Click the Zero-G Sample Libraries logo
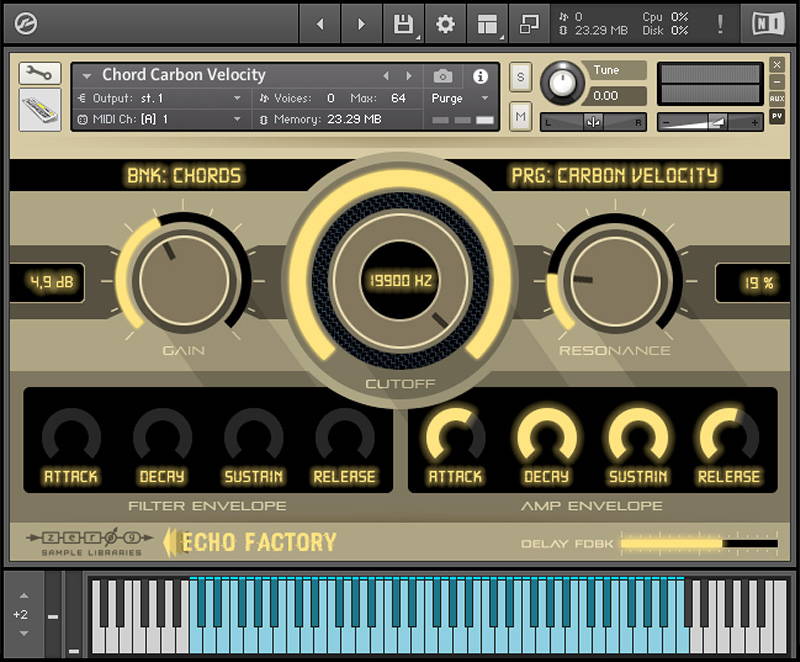Image resolution: width=800 pixels, height=662 pixels. click(90, 542)
